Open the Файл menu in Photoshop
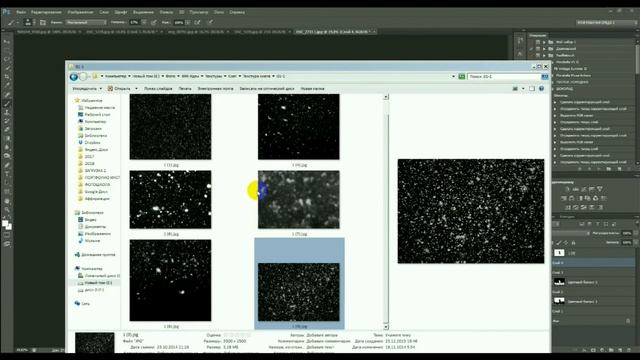 click(21, 12)
